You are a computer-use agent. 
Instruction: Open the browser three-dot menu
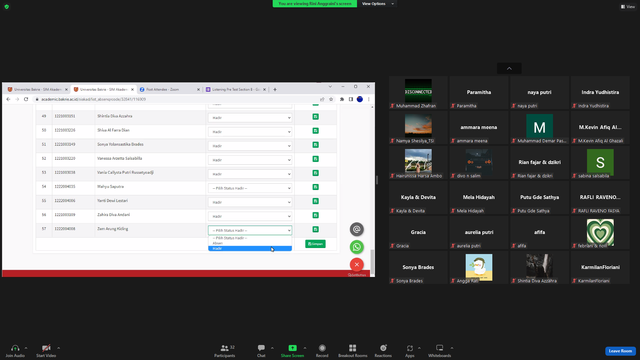pos(369,99)
